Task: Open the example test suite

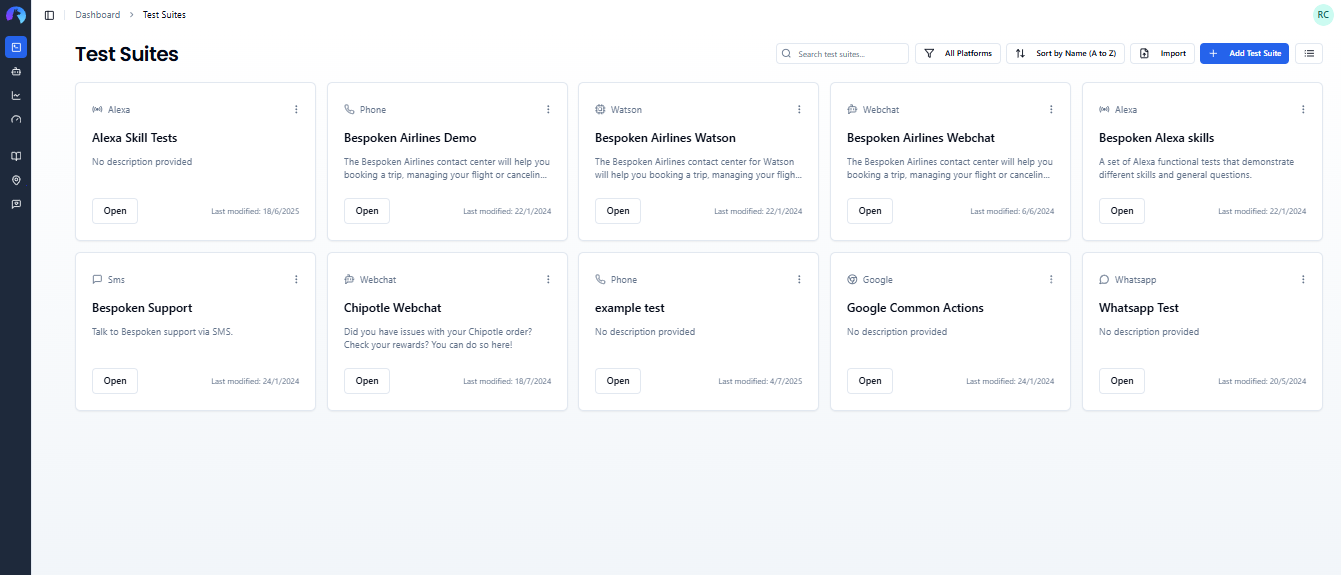Action: (618, 381)
